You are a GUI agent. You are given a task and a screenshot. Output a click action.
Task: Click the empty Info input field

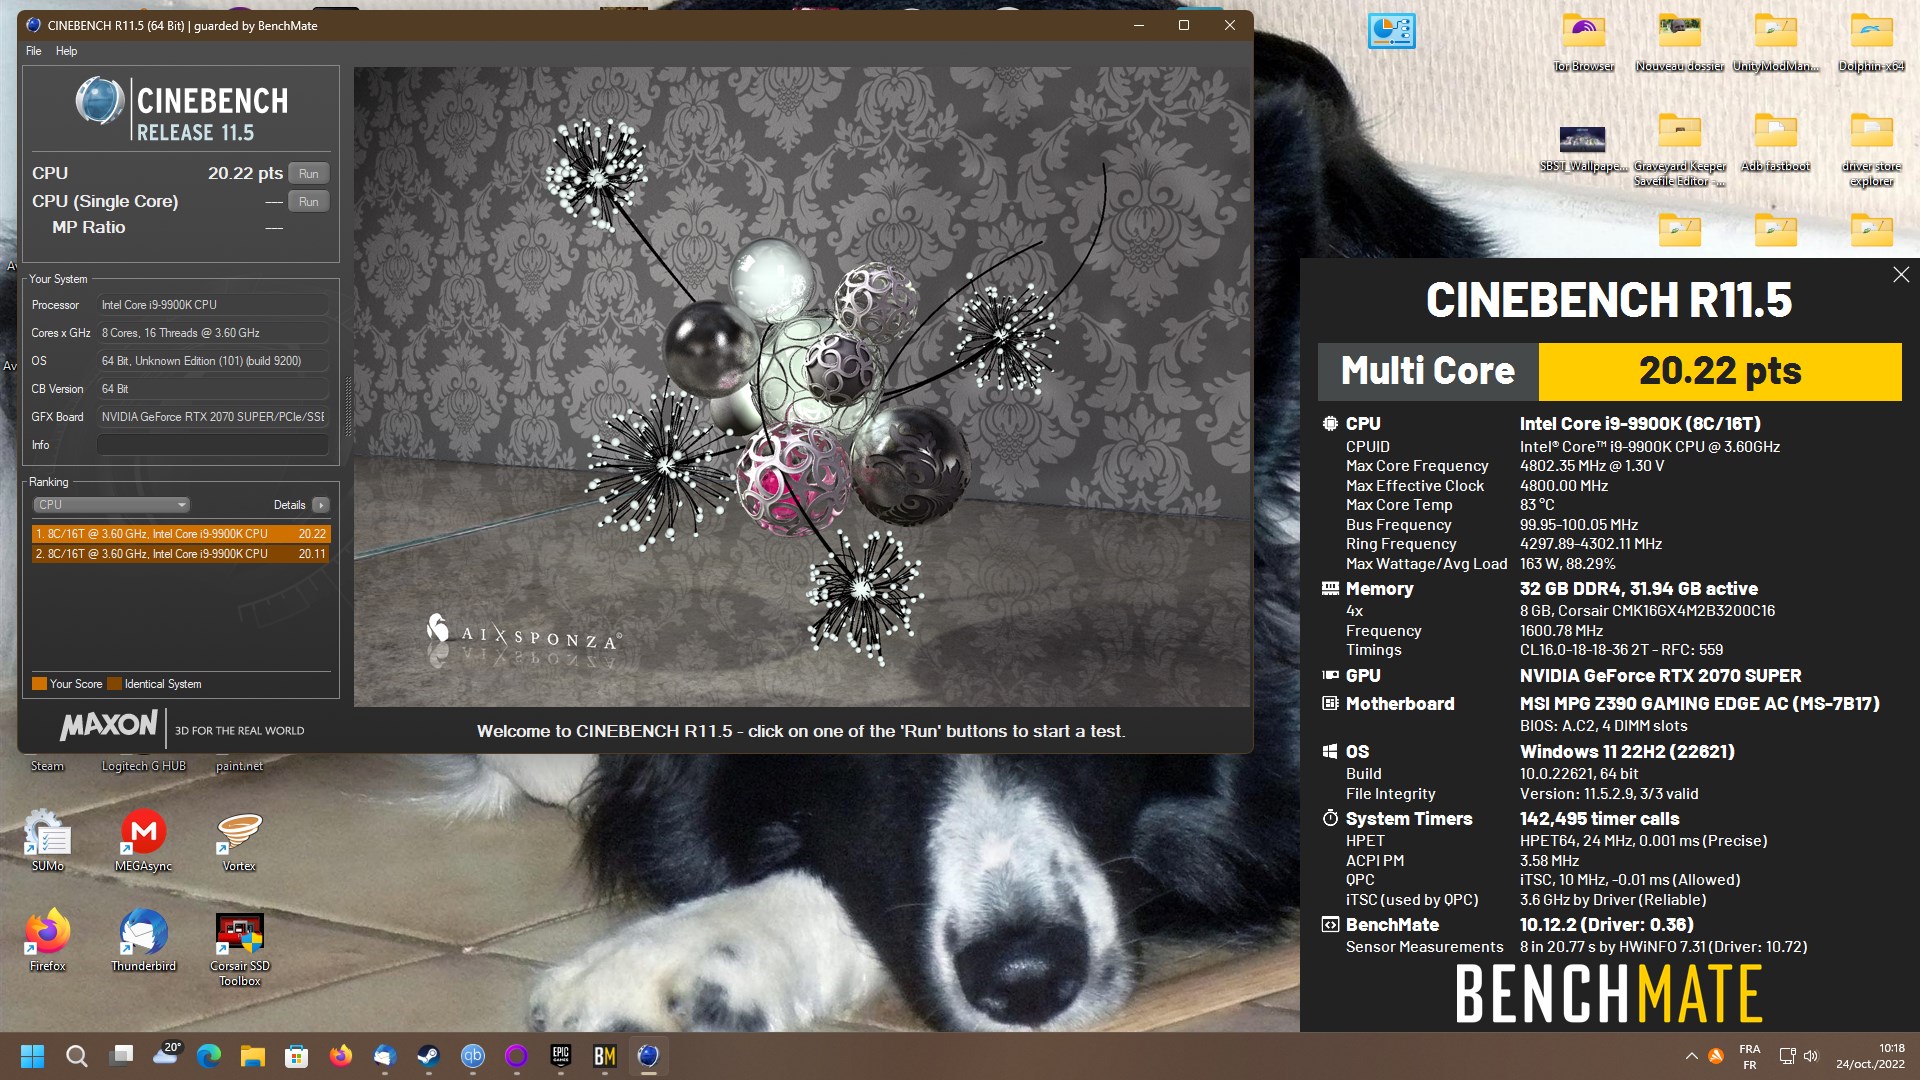pyautogui.click(x=213, y=445)
